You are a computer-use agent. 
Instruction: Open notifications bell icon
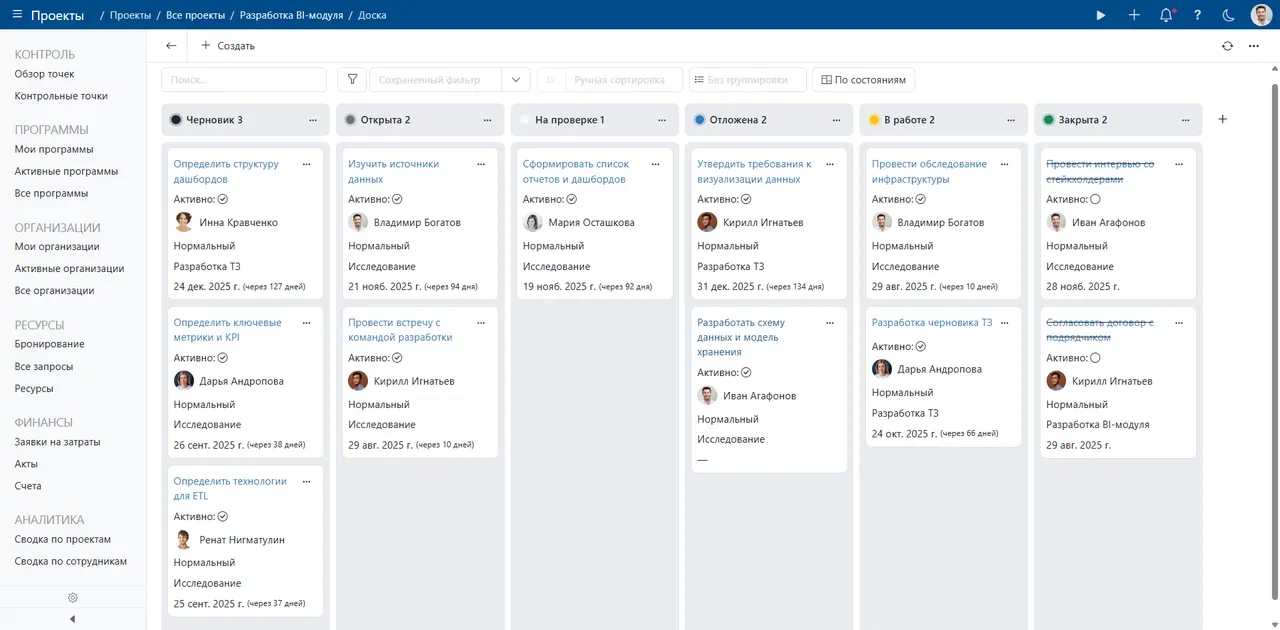[1165, 15]
